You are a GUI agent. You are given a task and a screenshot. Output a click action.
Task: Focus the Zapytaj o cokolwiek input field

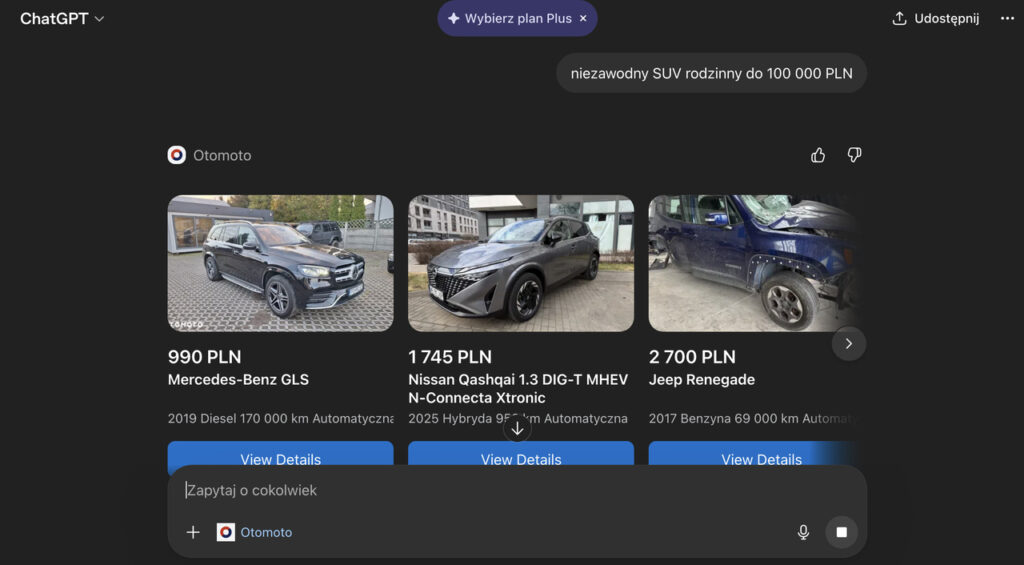click(500, 490)
